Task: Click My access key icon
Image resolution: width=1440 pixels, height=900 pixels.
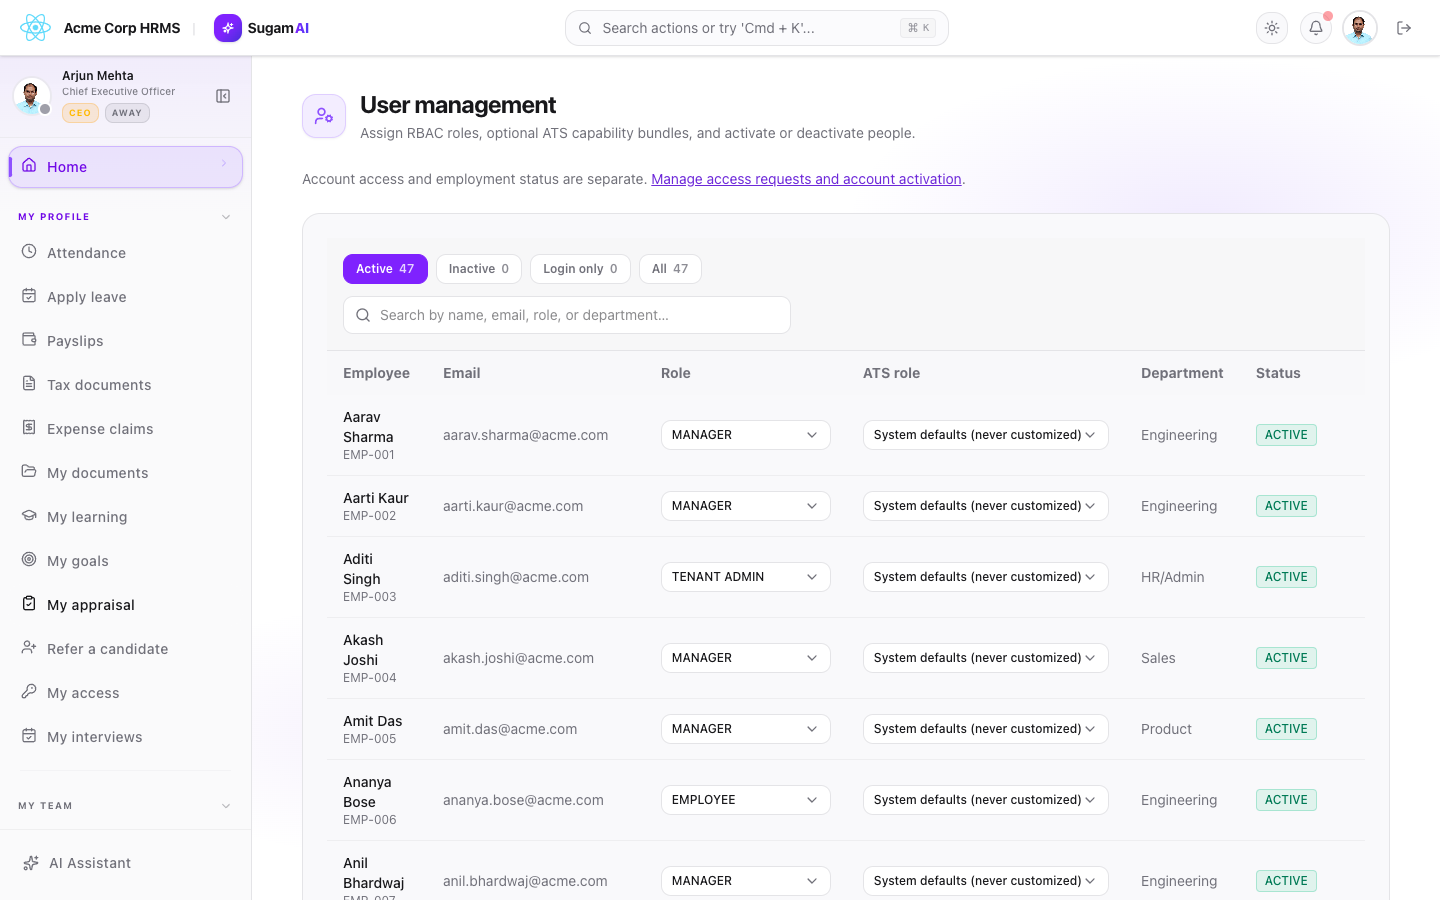Action: pos(29,692)
